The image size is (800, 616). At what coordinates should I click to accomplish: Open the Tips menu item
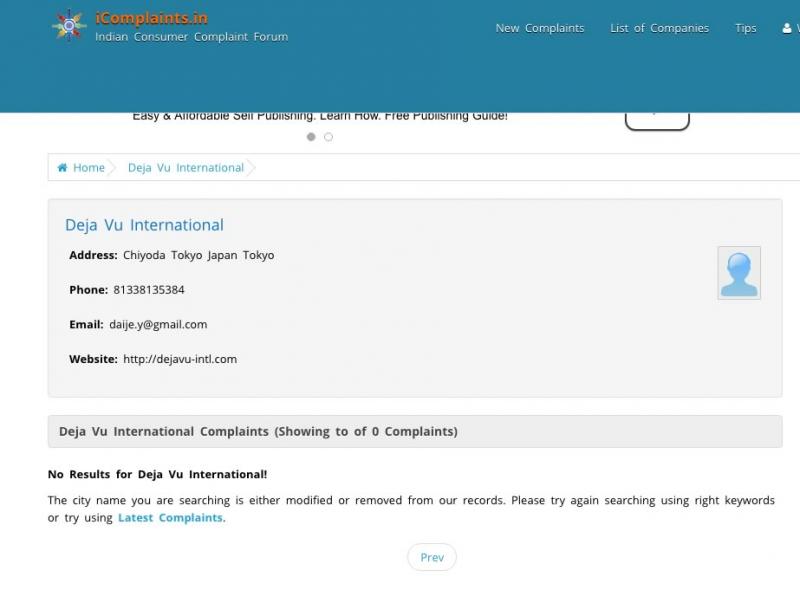point(745,28)
